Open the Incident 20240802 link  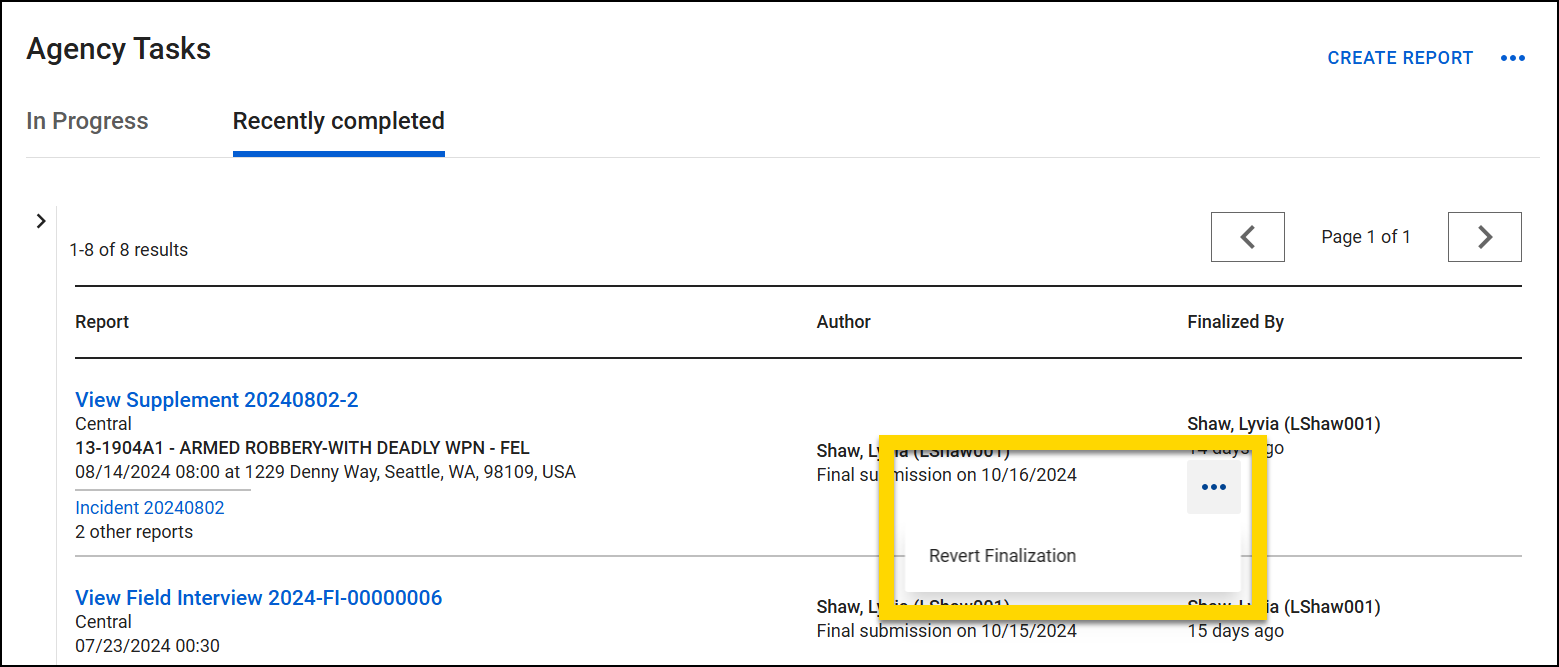pyautogui.click(x=150, y=507)
